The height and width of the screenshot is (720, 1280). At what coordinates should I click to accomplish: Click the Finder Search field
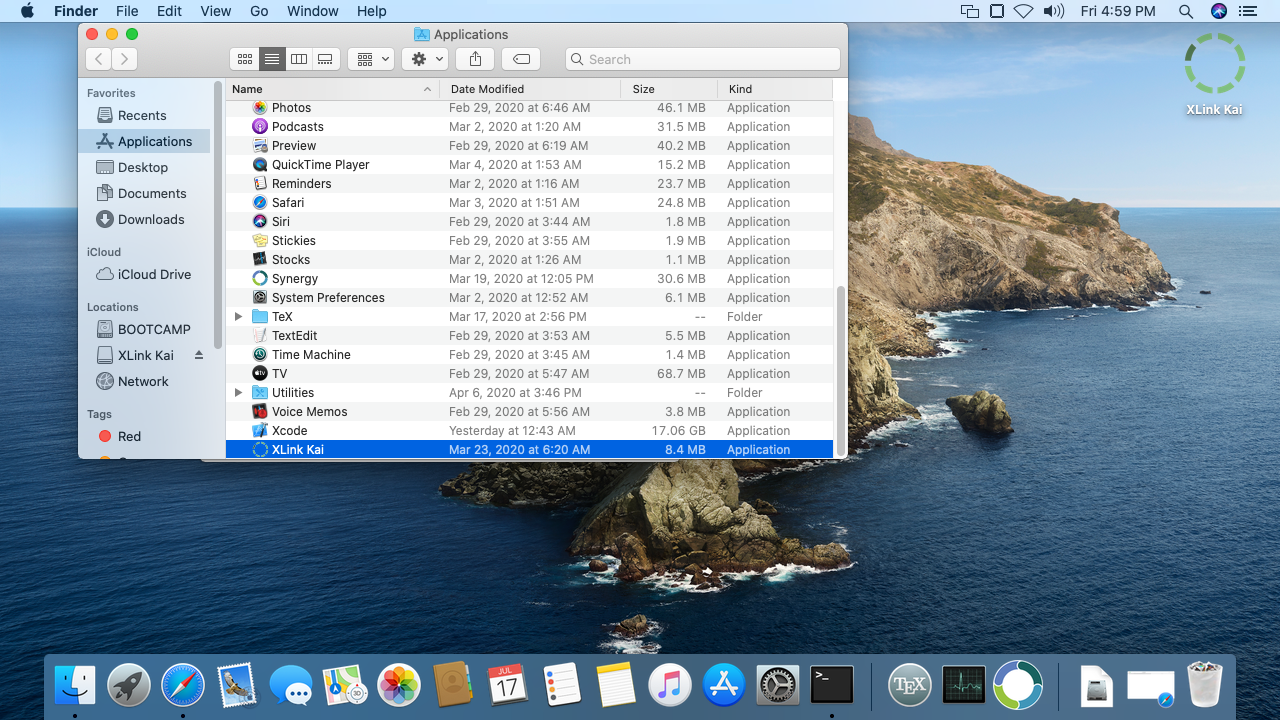pyautogui.click(x=702, y=59)
